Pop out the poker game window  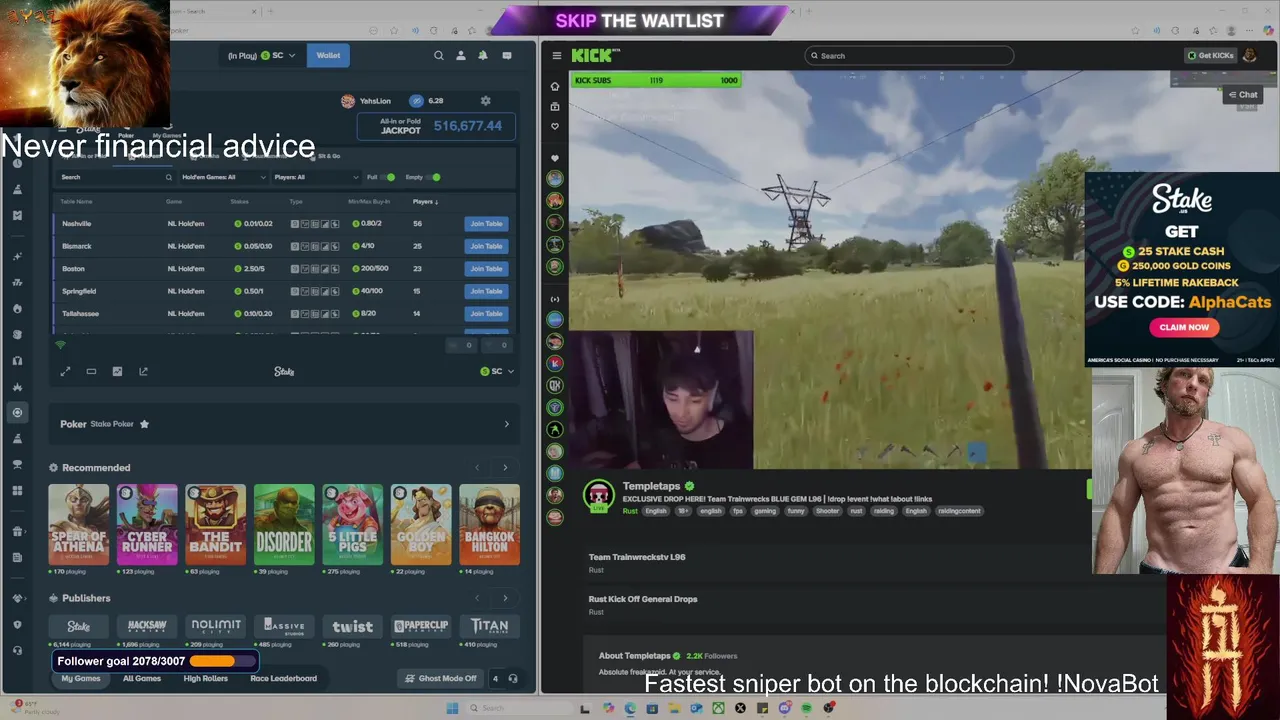[143, 371]
